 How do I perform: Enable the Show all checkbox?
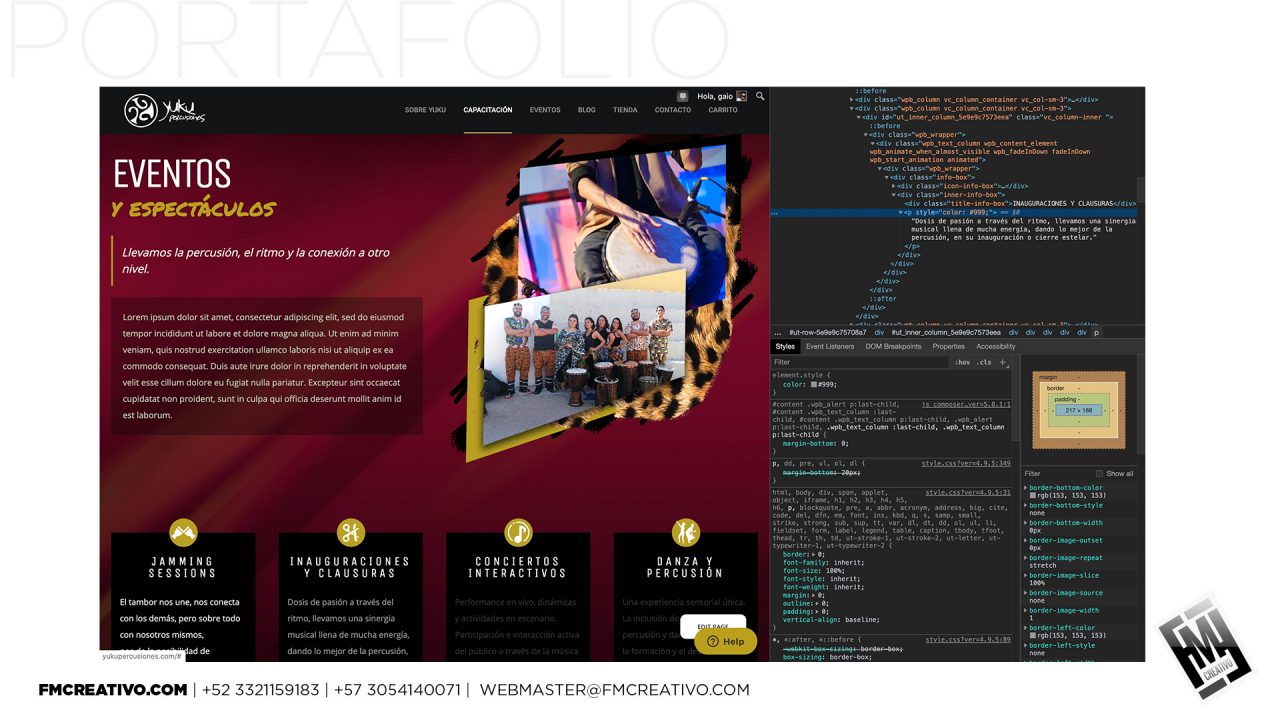(1100, 473)
